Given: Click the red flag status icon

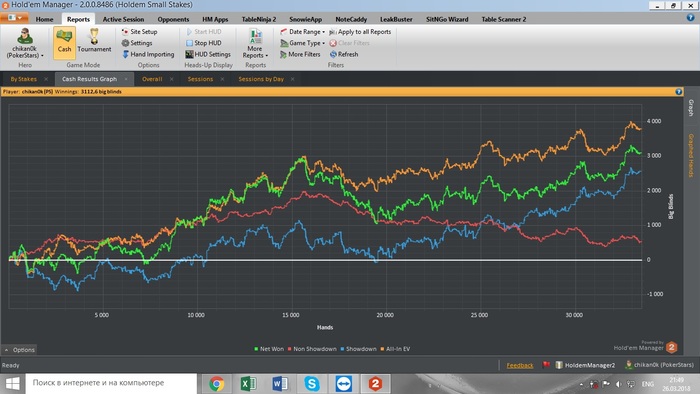Looking at the screenshot, I should 546,365.
